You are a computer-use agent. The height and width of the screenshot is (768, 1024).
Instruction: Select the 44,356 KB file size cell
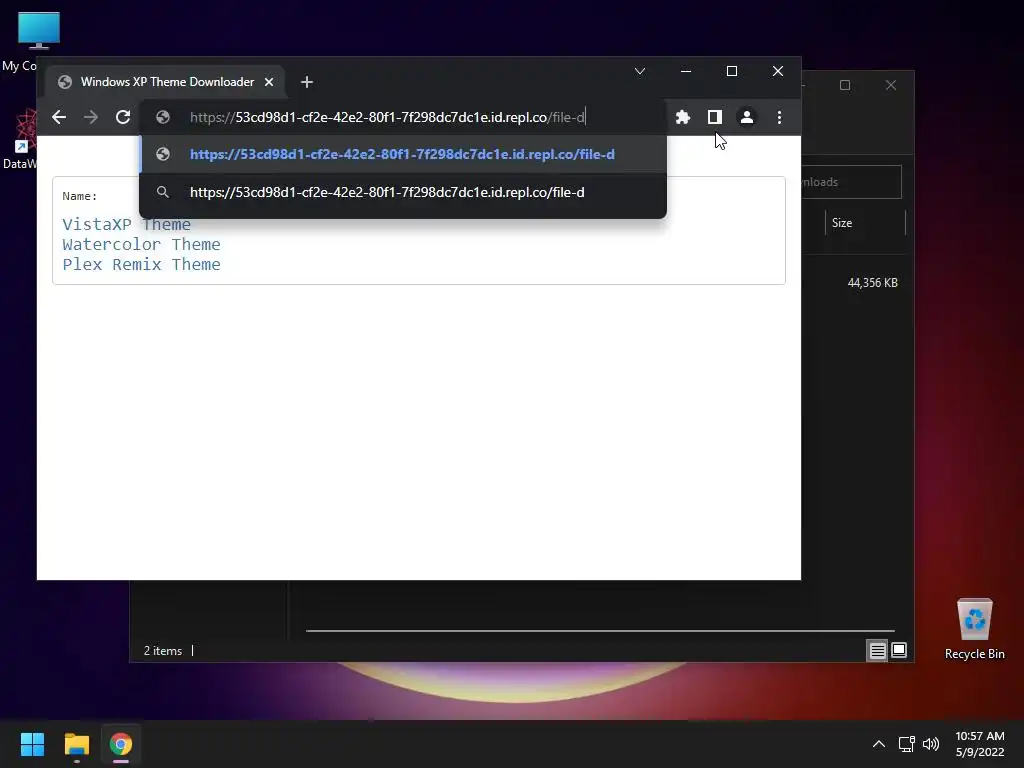tap(872, 283)
